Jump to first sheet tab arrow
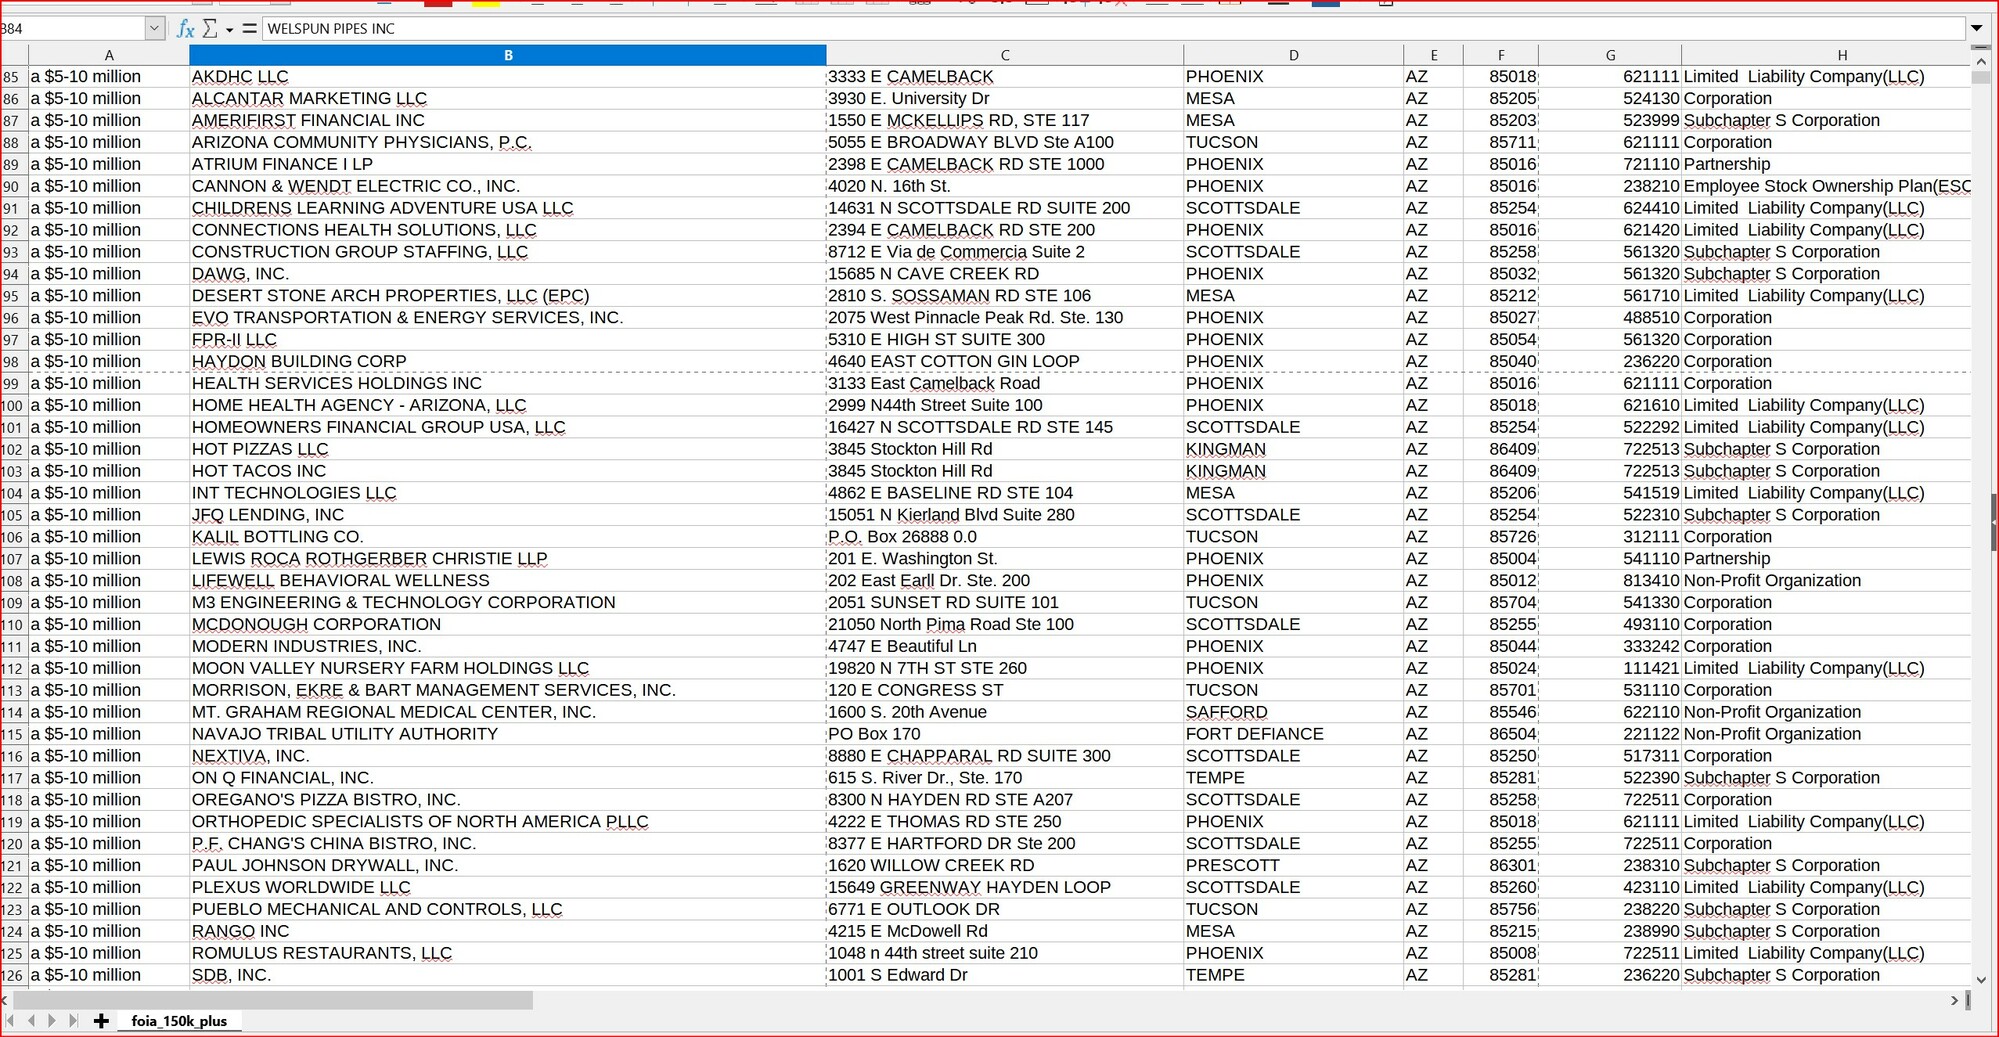This screenshot has width=1999, height=1037. click(11, 1021)
